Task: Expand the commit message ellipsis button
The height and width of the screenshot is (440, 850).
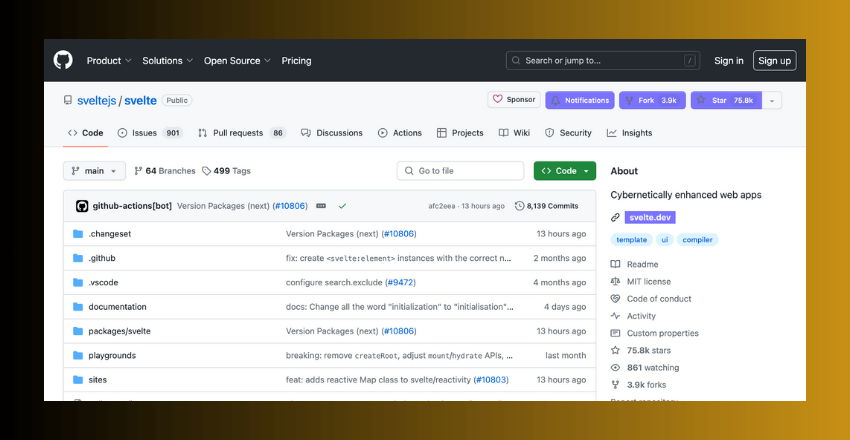Action: point(321,206)
